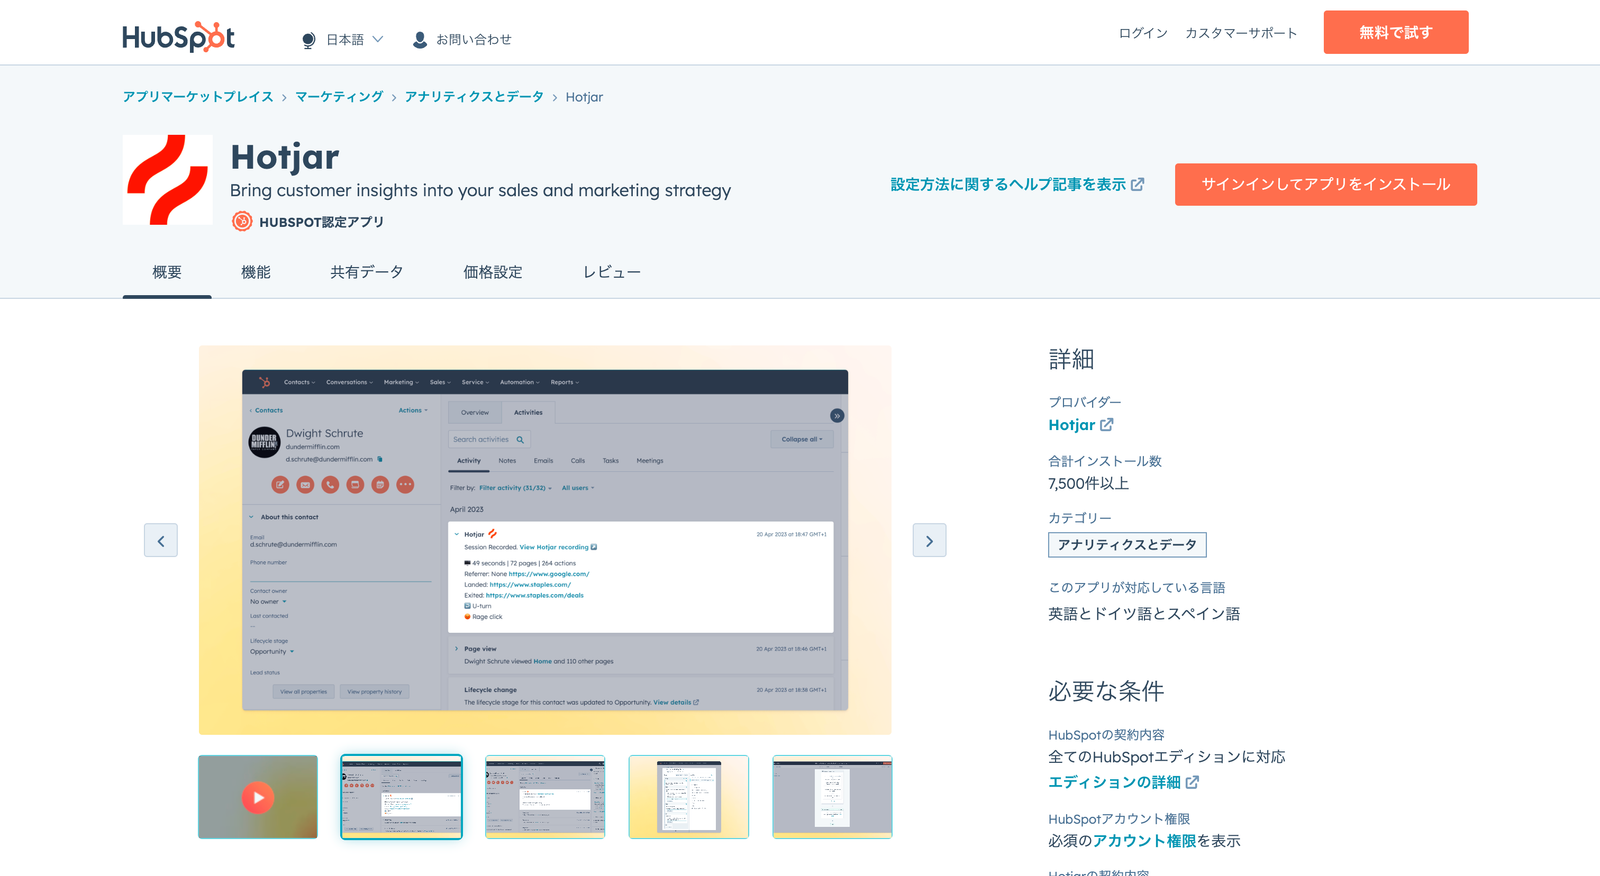
Task: Click the Hotjar app logo
Action: pyautogui.click(x=168, y=180)
